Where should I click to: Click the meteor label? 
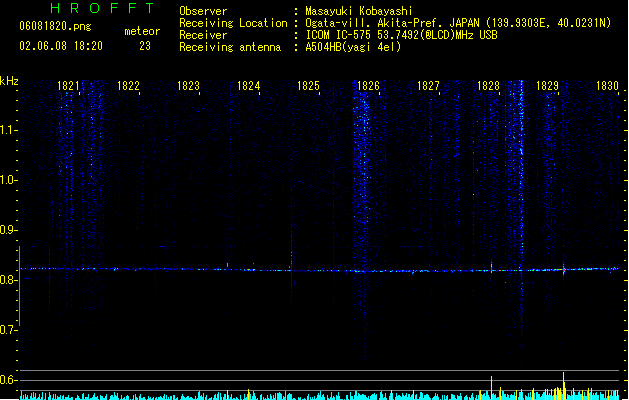(x=142, y=31)
